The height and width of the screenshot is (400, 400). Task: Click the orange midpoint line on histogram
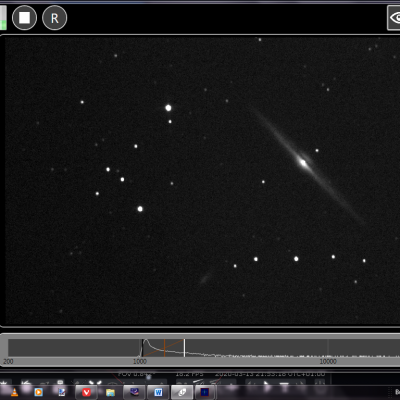(165, 348)
